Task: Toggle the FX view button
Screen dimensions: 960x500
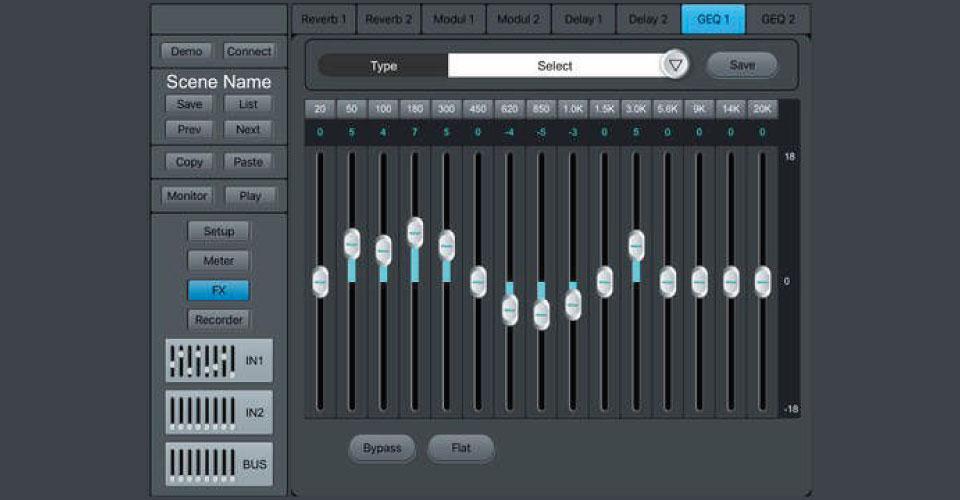Action: [x=218, y=290]
